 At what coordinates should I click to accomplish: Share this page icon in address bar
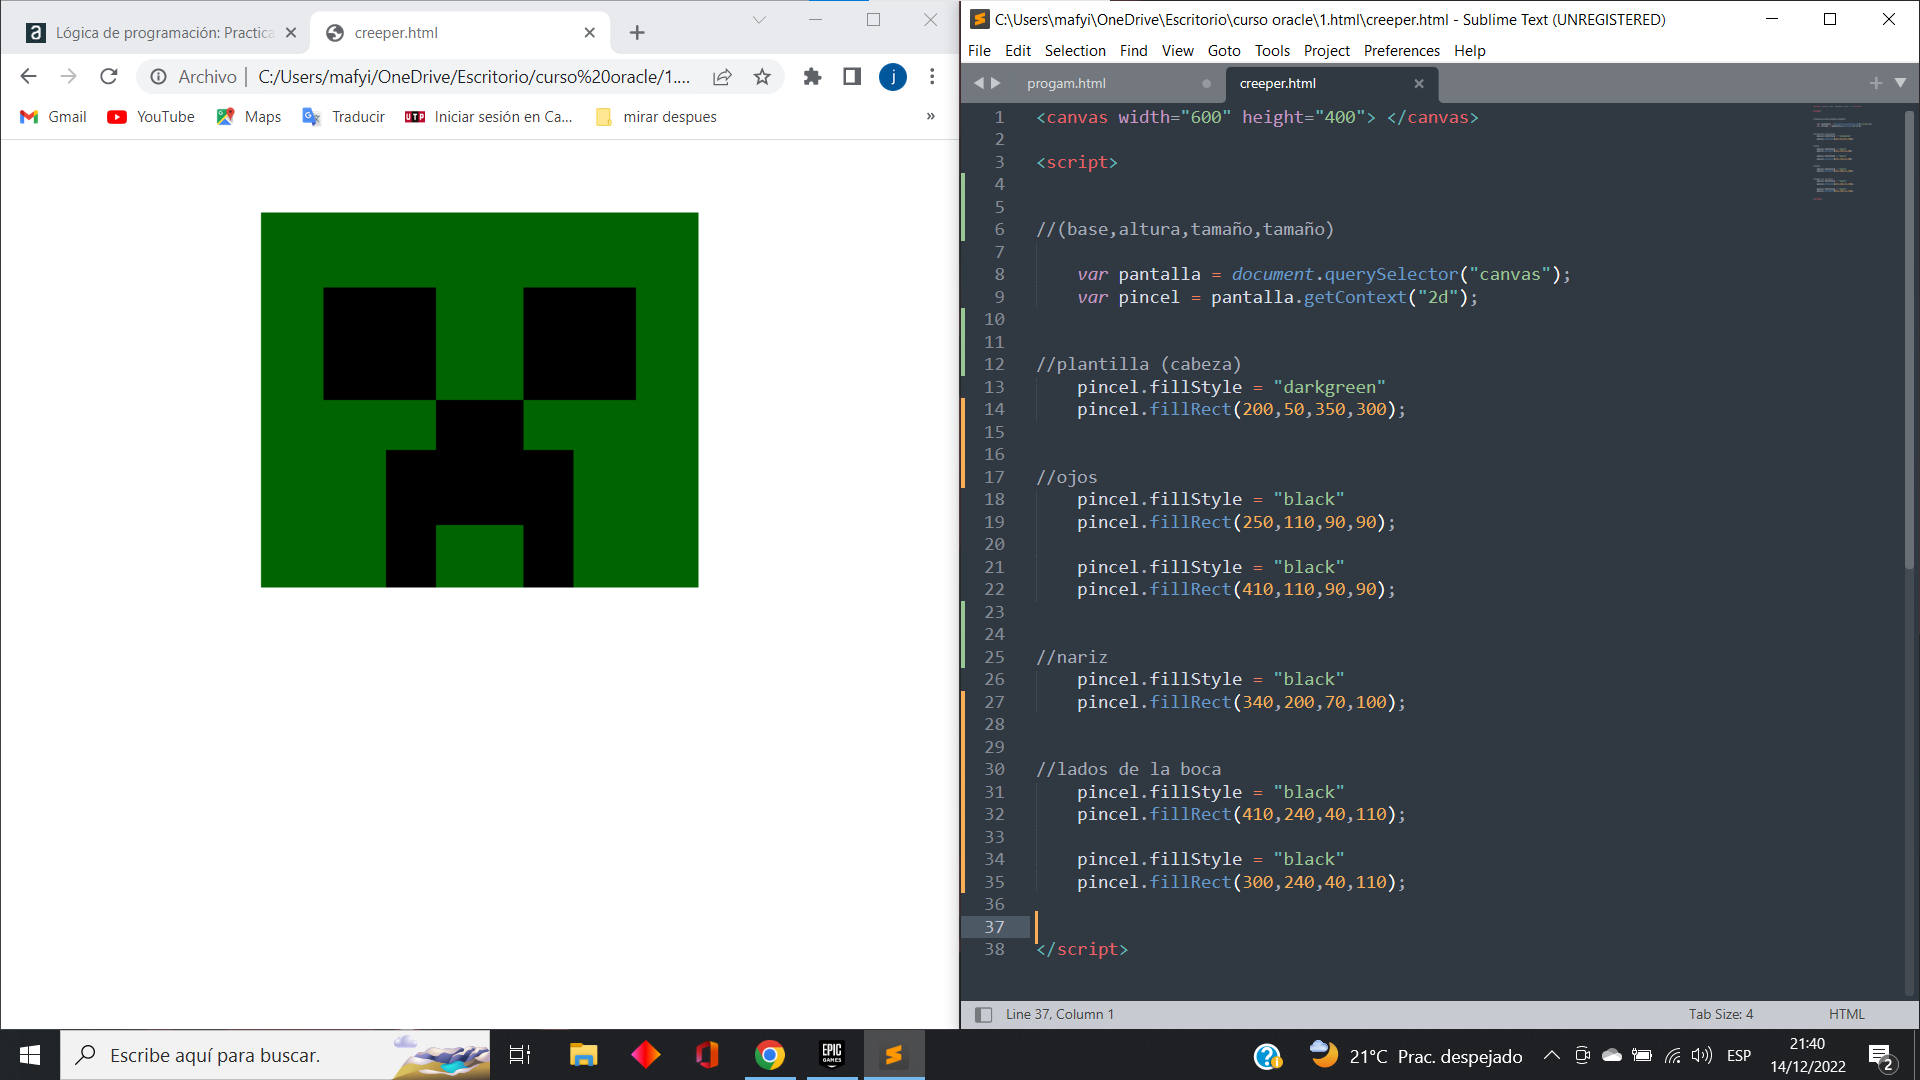722,77
